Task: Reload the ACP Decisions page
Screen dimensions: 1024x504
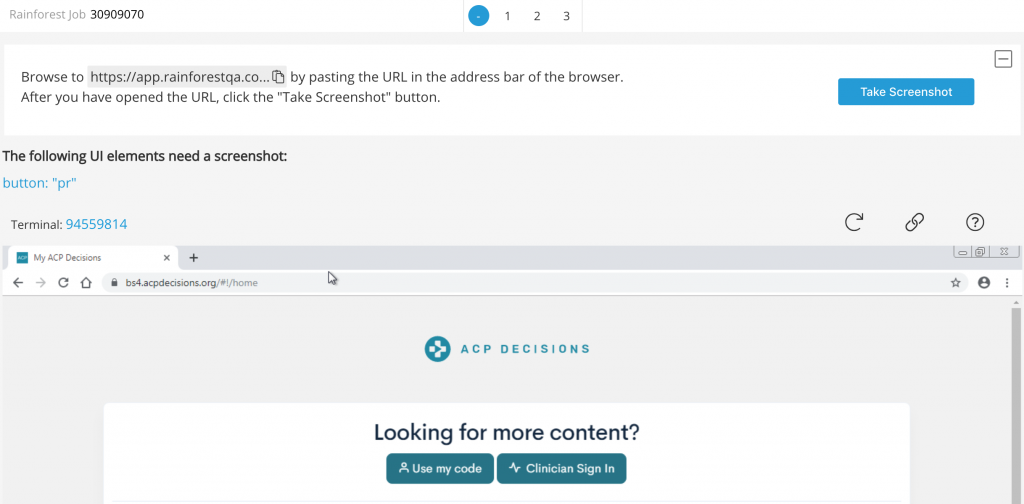Action: click(63, 283)
